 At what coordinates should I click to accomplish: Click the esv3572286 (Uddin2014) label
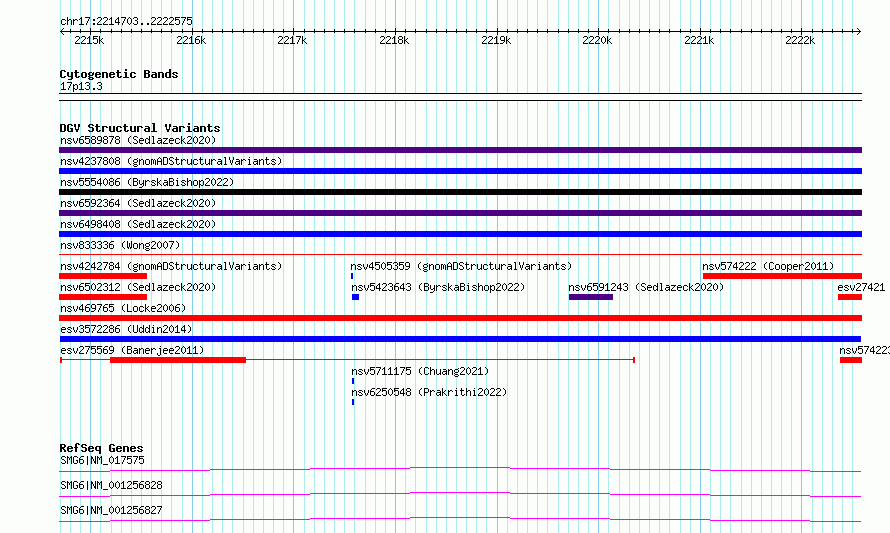click(126, 329)
